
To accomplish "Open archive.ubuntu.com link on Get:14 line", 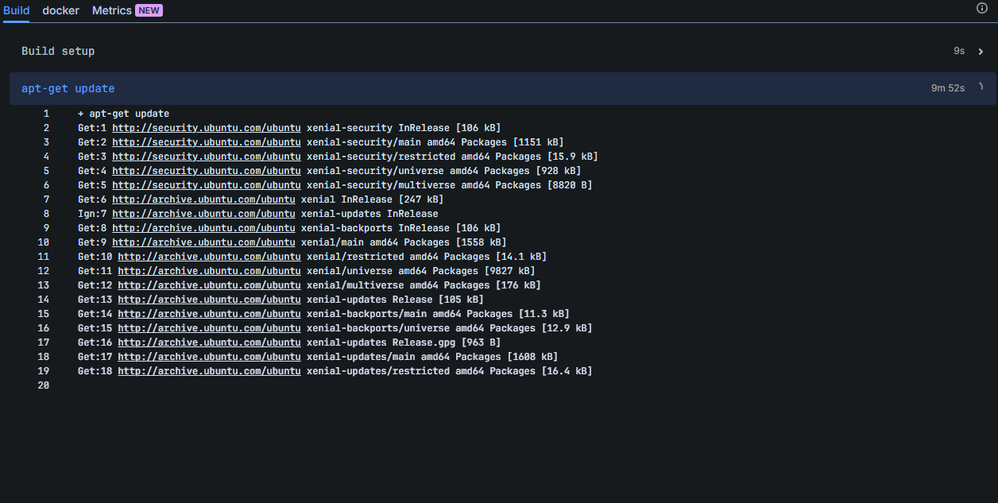I will click(x=209, y=314).
